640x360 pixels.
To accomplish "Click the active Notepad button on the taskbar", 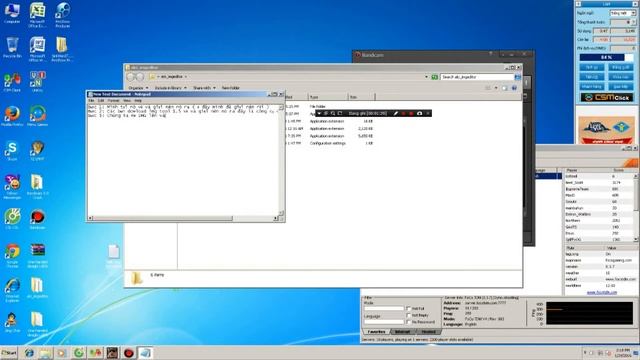I will (x=145, y=353).
